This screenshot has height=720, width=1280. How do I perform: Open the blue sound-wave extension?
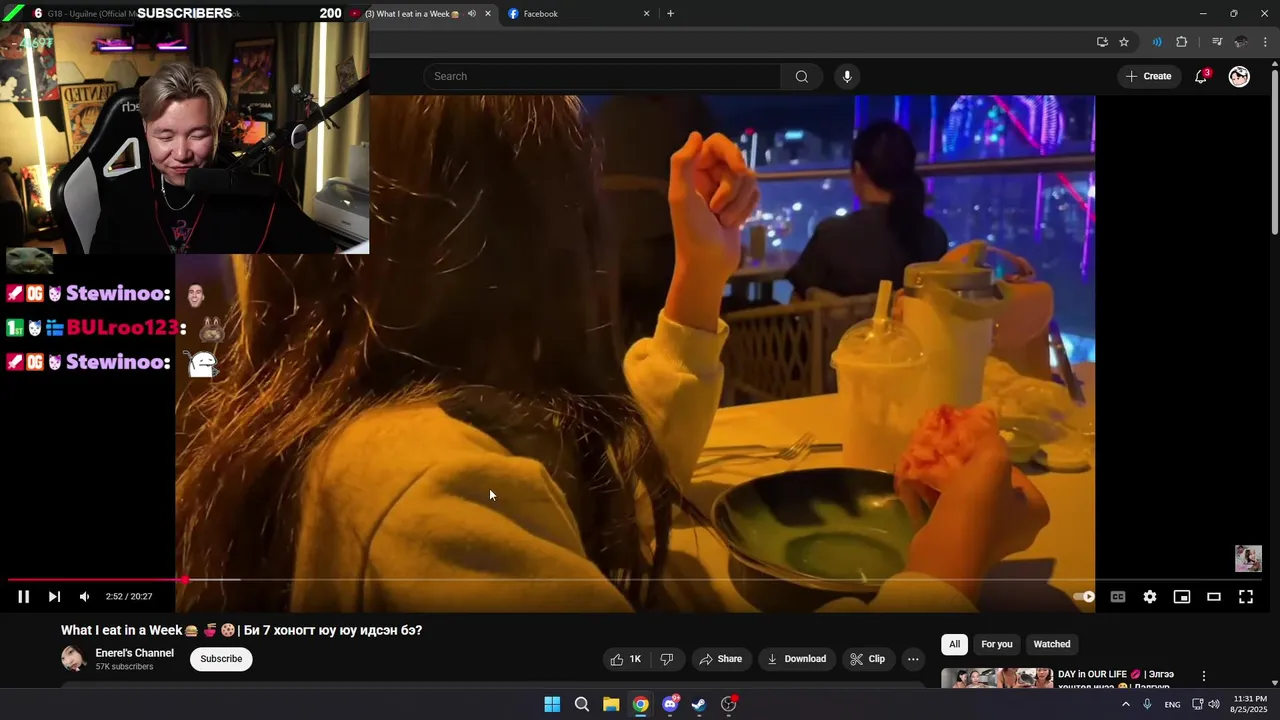click(1157, 42)
